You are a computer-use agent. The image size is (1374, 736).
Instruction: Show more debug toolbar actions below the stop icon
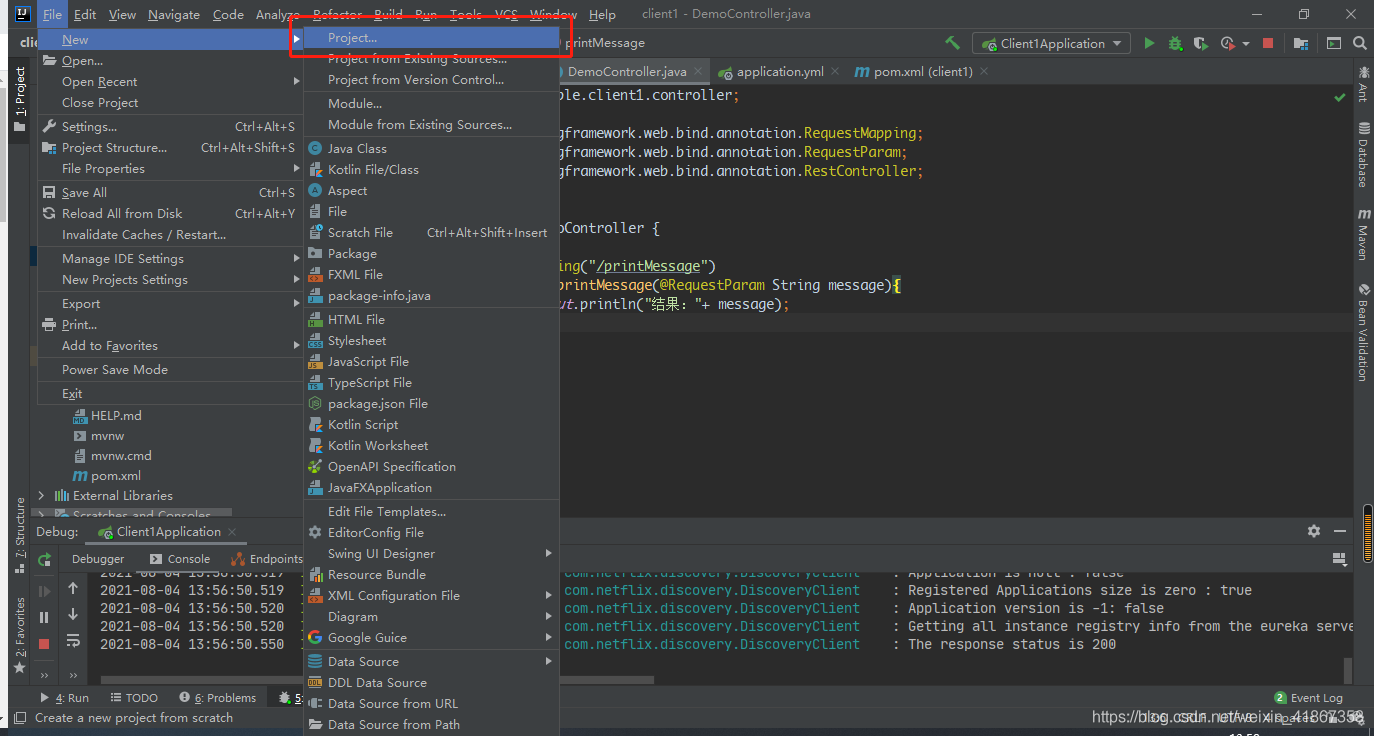[44, 675]
